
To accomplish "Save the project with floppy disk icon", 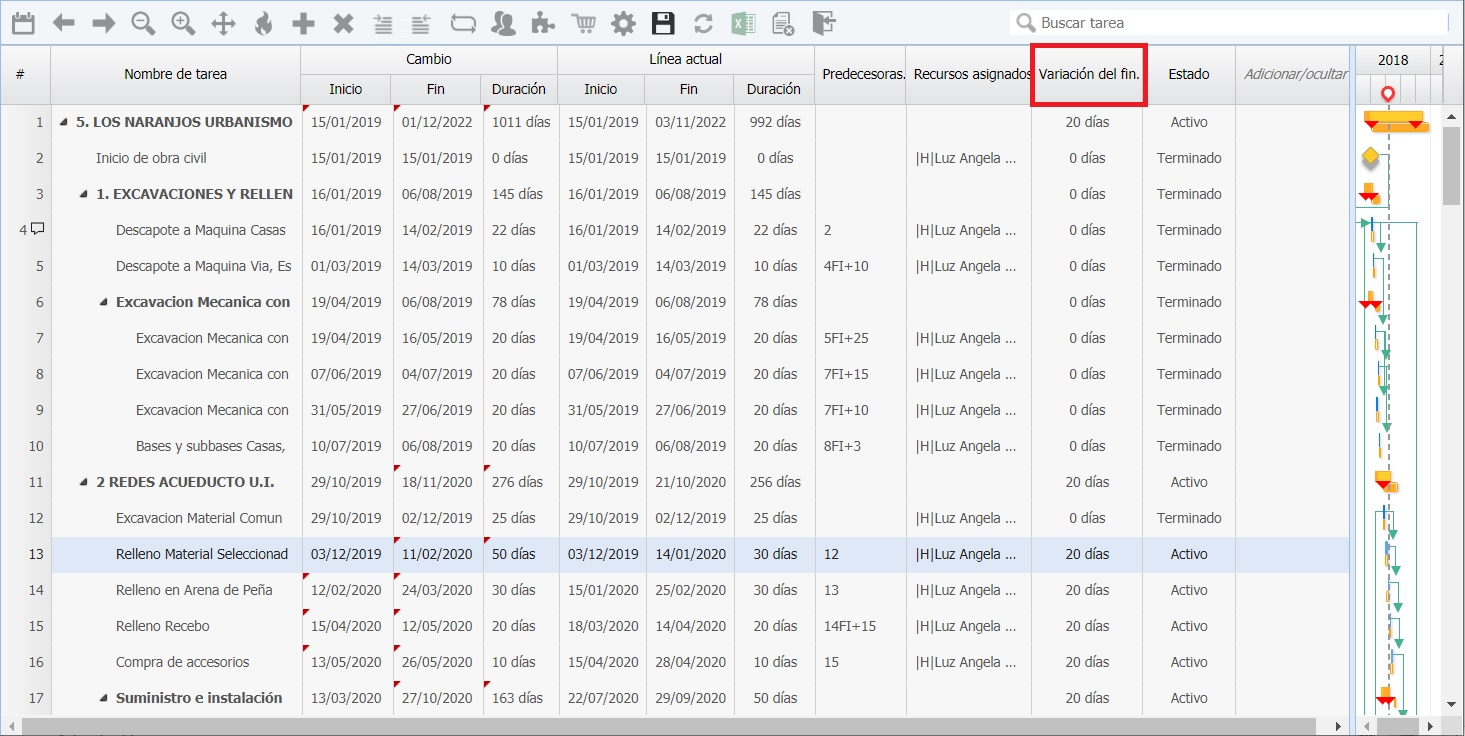I will point(663,22).
